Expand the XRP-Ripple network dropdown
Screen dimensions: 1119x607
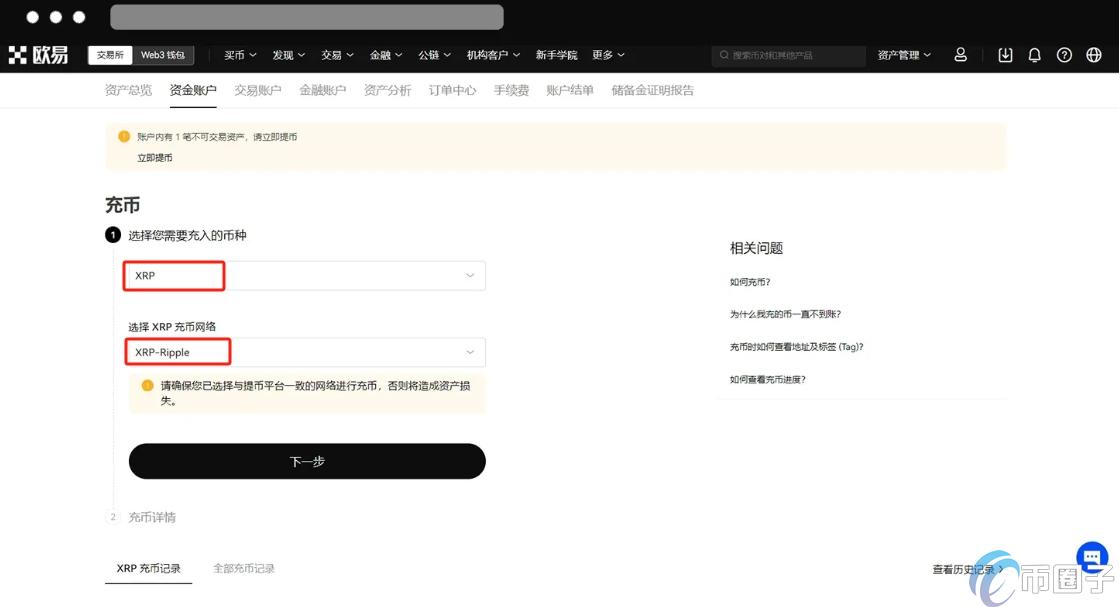305,352
